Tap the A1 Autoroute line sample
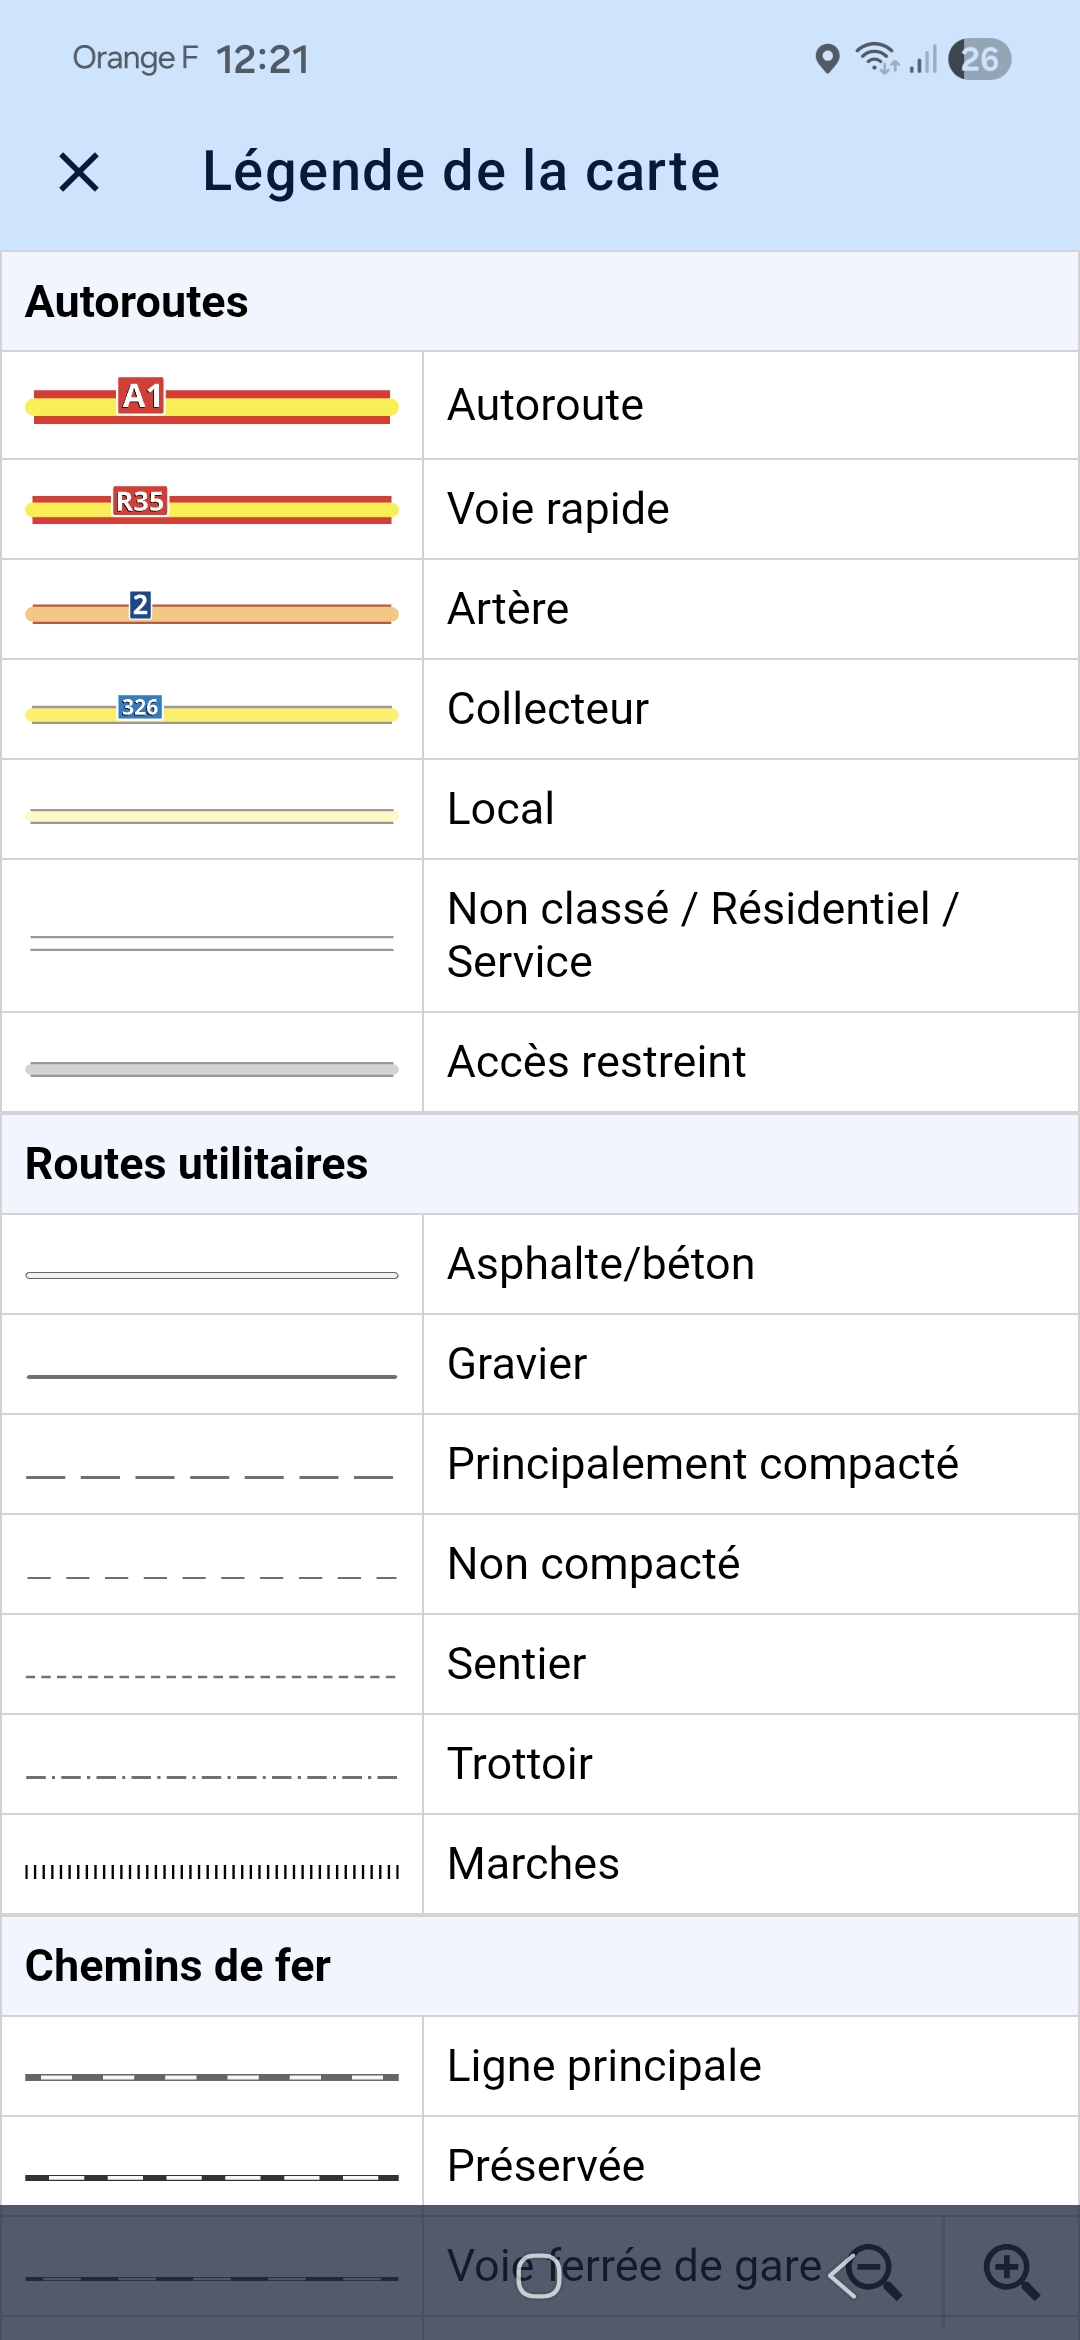Image resolution: width=1080 pixels, height=2340 pixels. (x=212, y=404)
